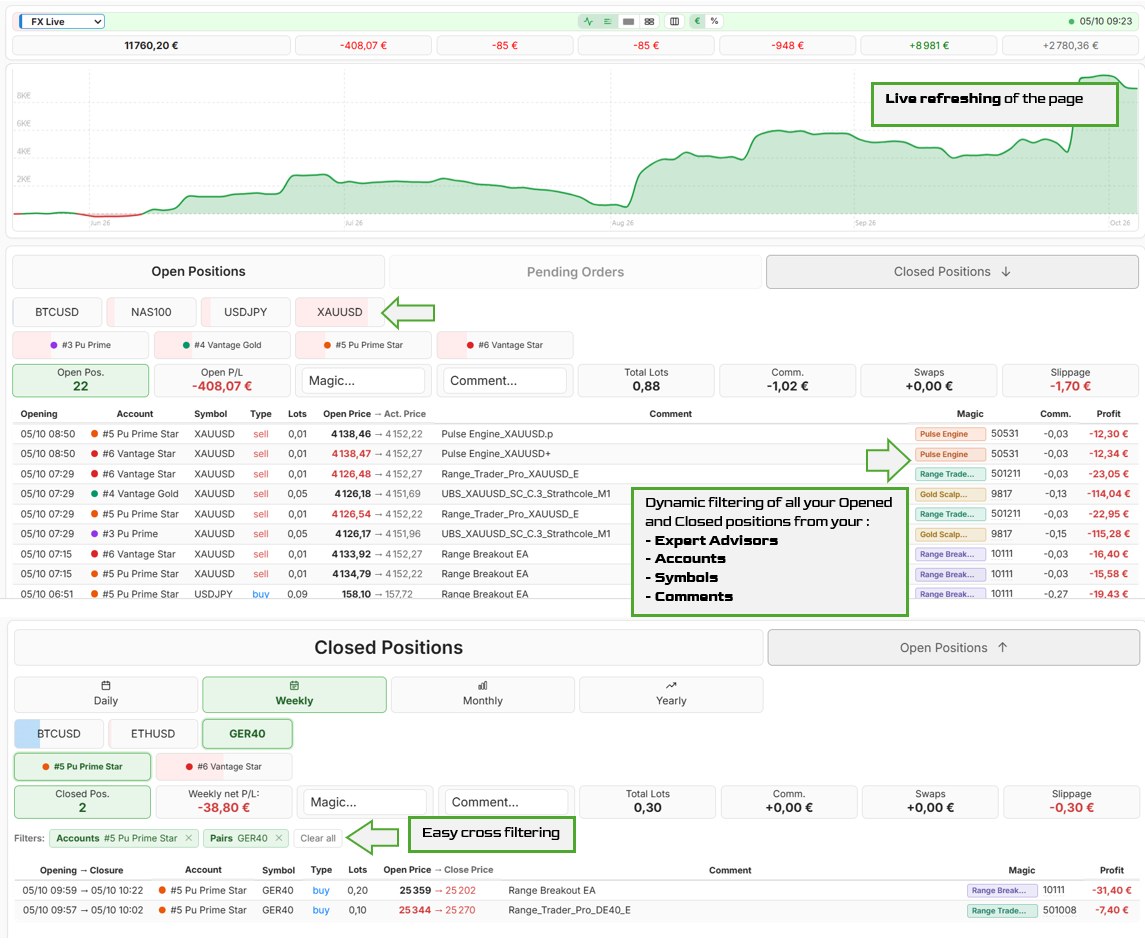Select the grid layout icon
Viewport: 1145px width, 946px height.
(x=649, y=21)
